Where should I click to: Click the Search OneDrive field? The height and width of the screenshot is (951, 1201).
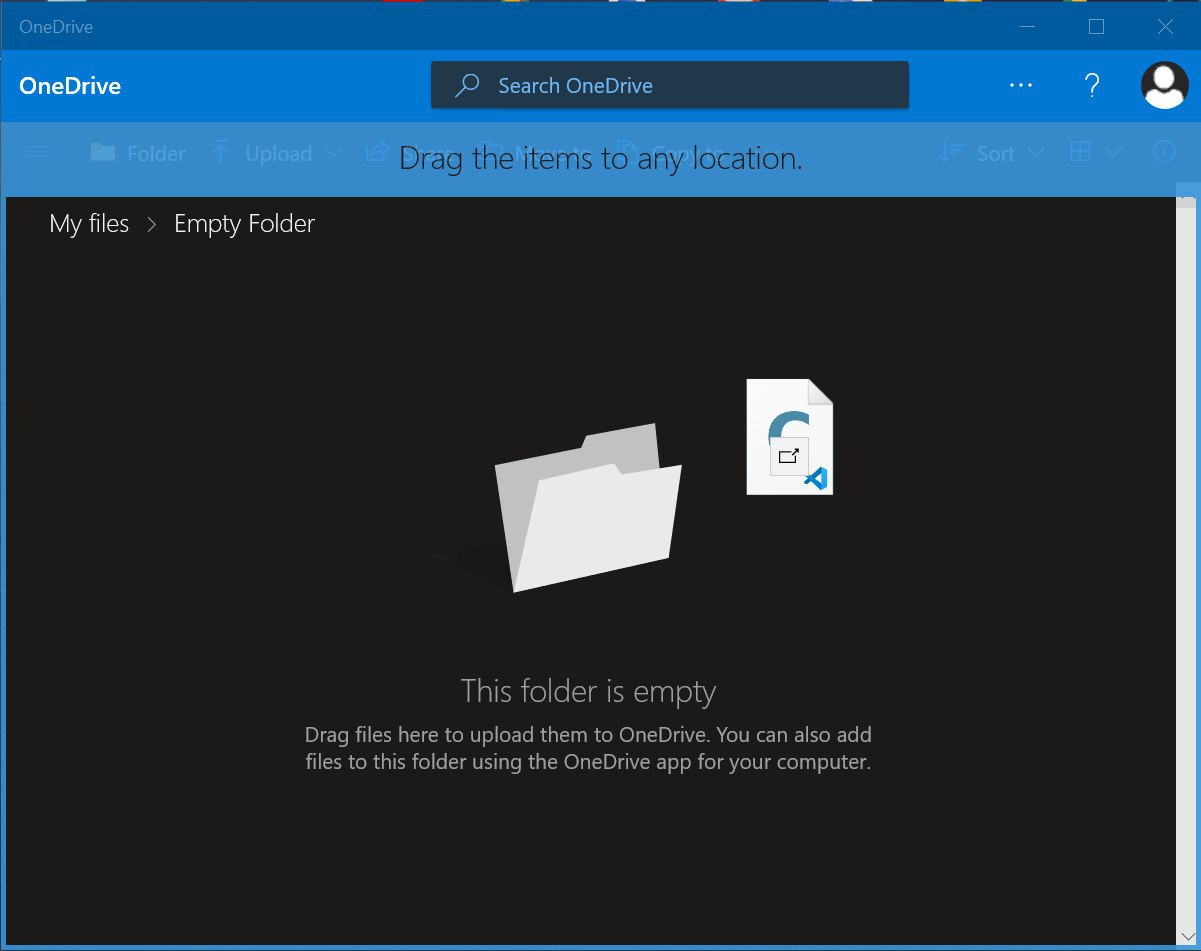click(669, 85)
